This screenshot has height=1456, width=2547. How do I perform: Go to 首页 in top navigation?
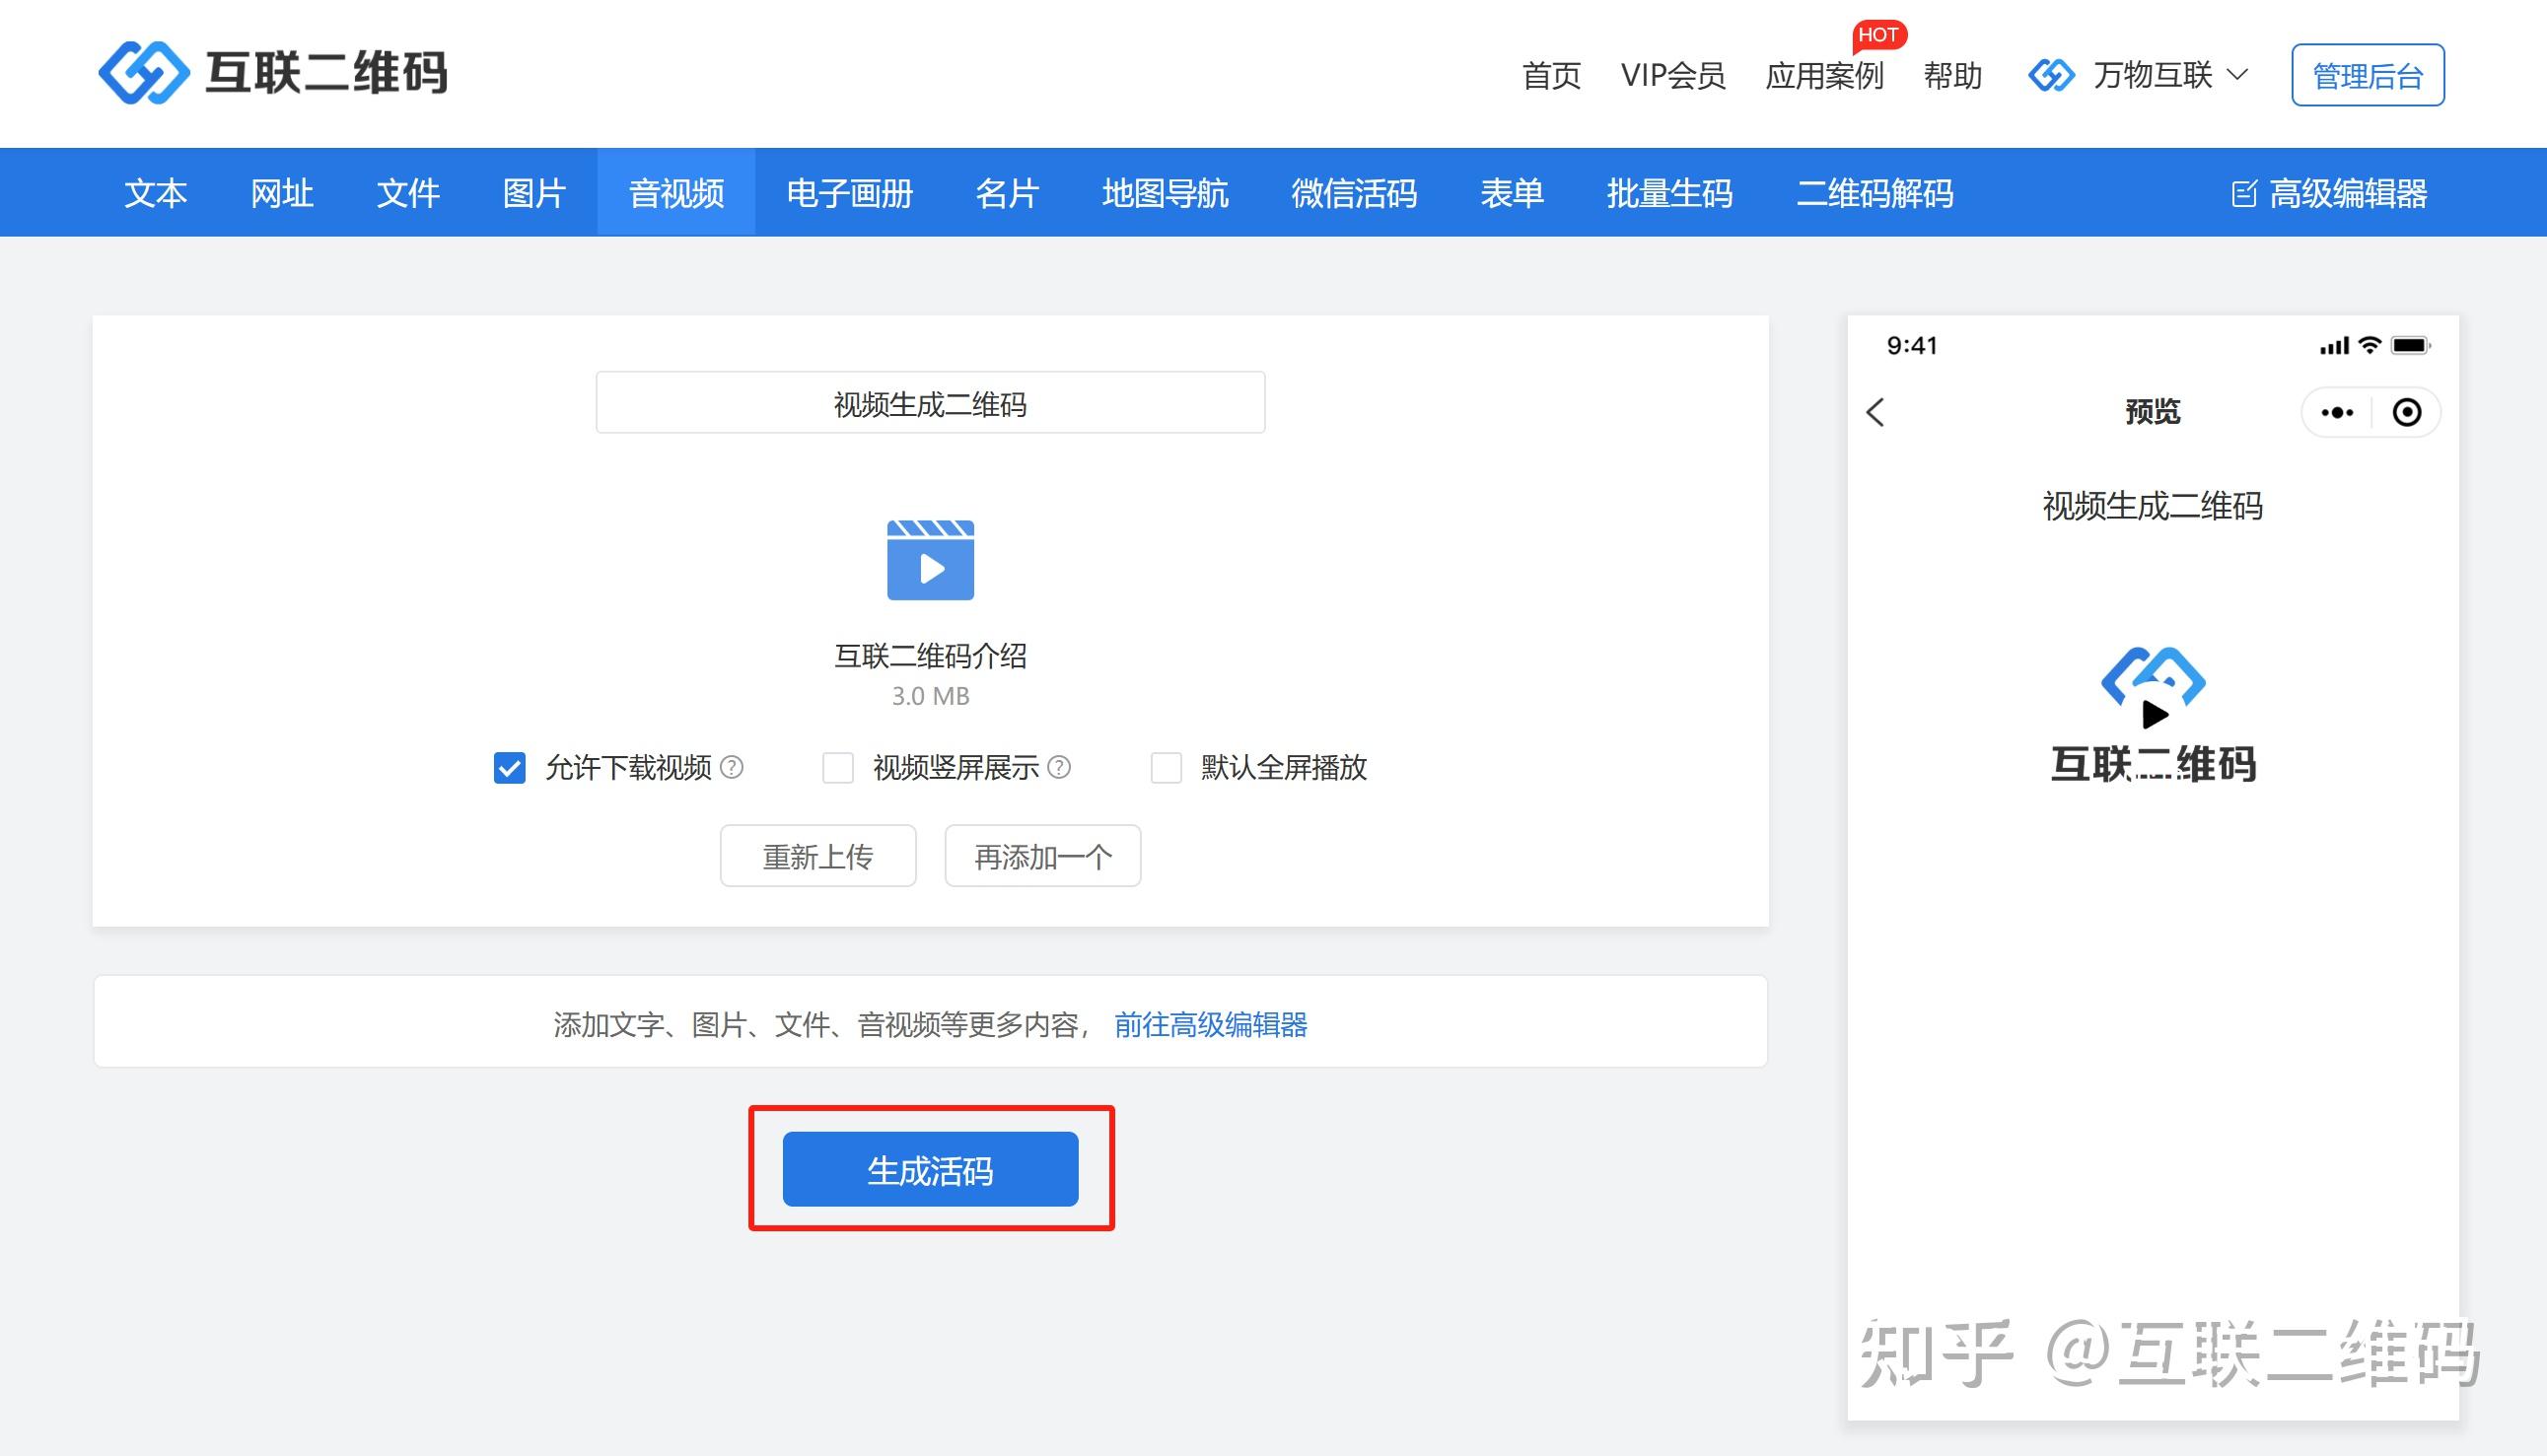click(x=1551, y=75)
